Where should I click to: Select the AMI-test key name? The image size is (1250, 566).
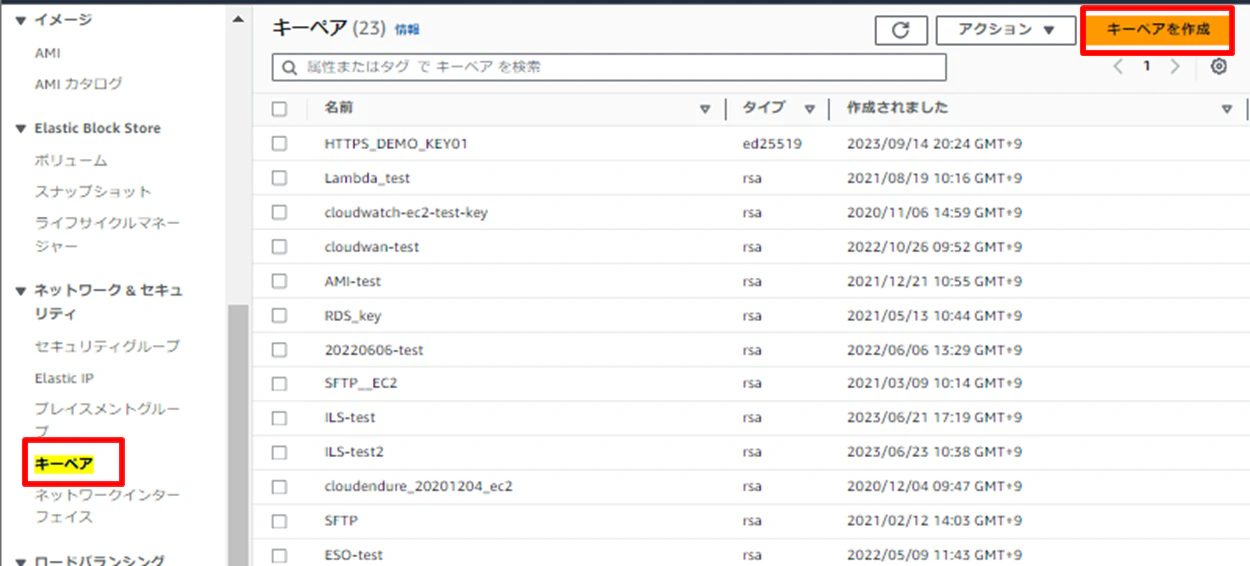[353, 281]
